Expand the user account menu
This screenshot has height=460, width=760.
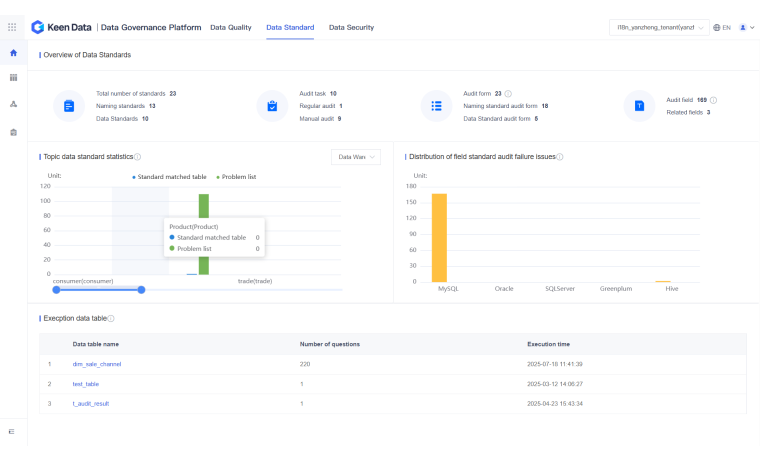click(x=746, y=27)
